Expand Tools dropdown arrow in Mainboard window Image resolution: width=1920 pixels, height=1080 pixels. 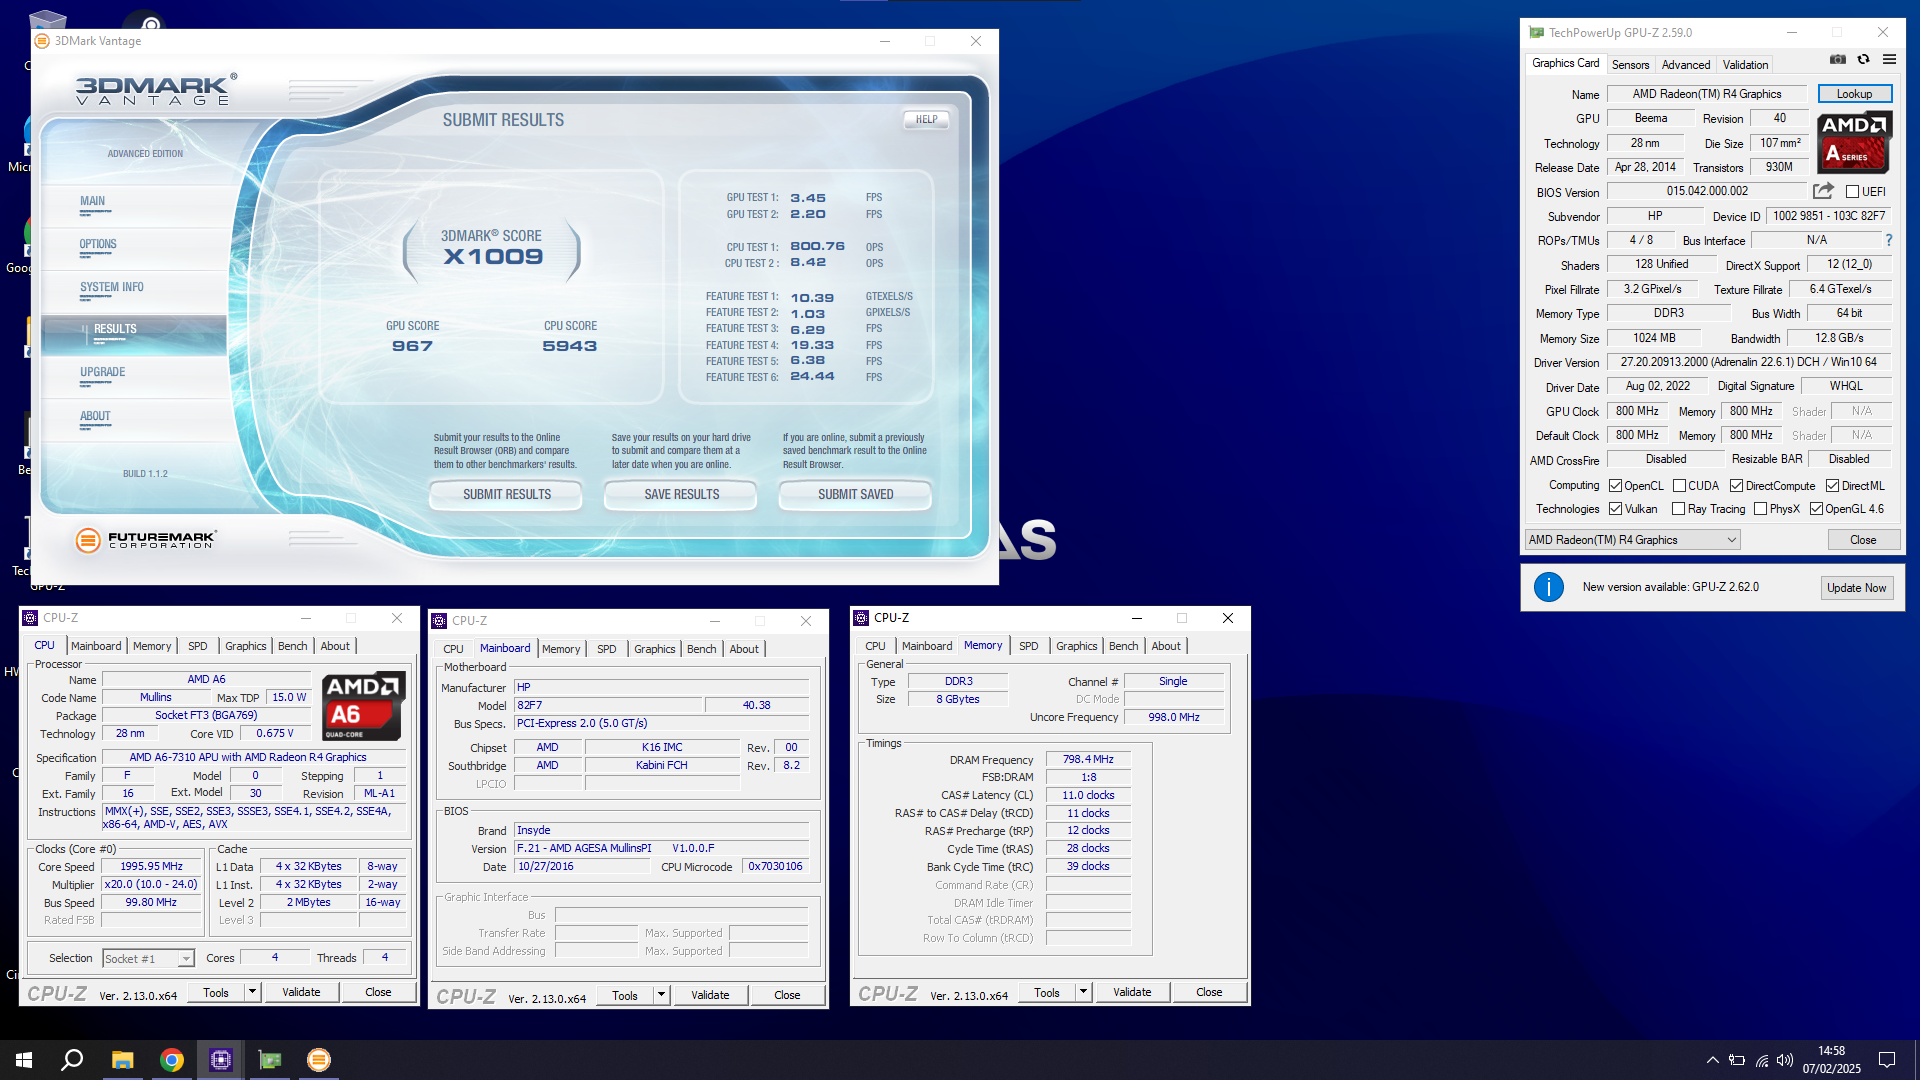[661, 995]
